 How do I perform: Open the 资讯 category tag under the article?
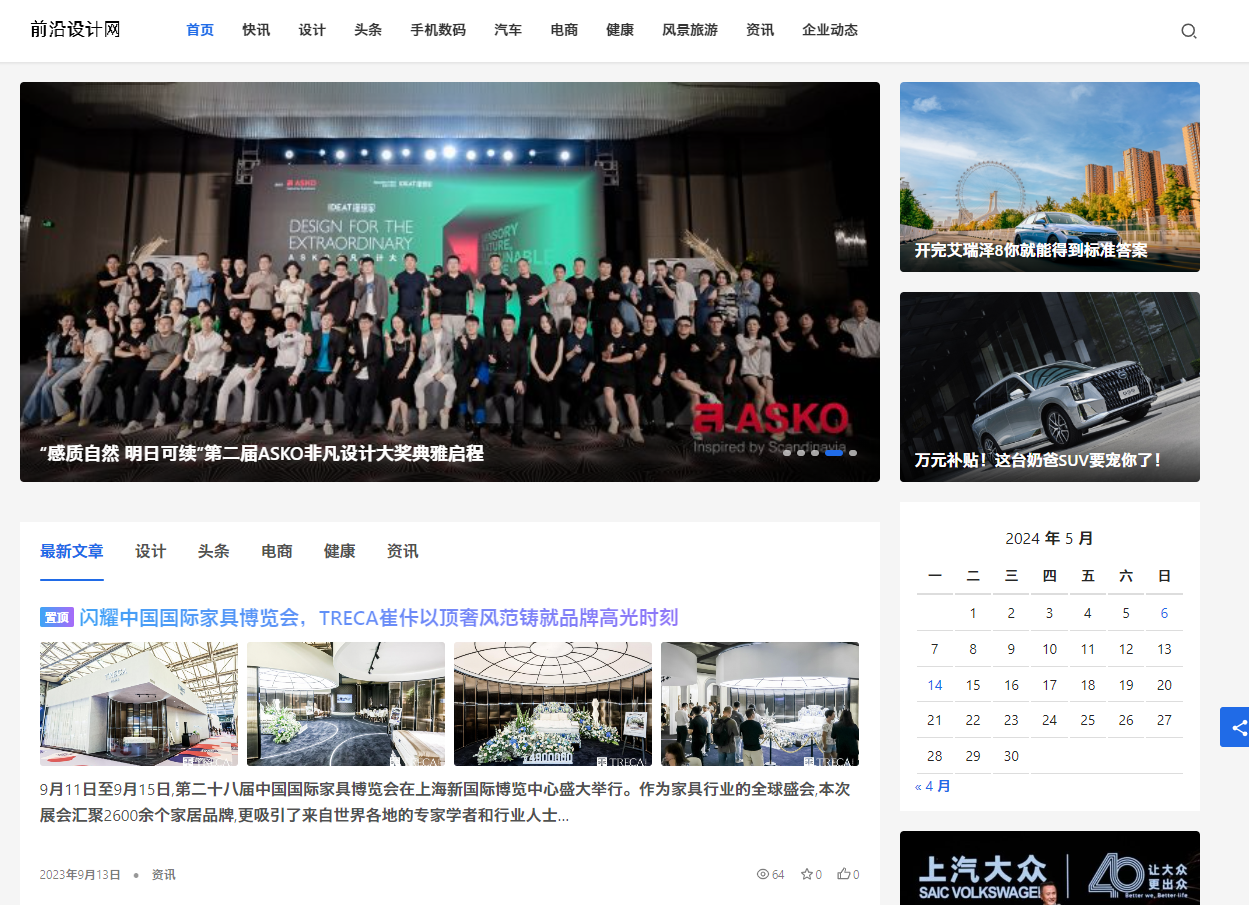tap(163, 874)
